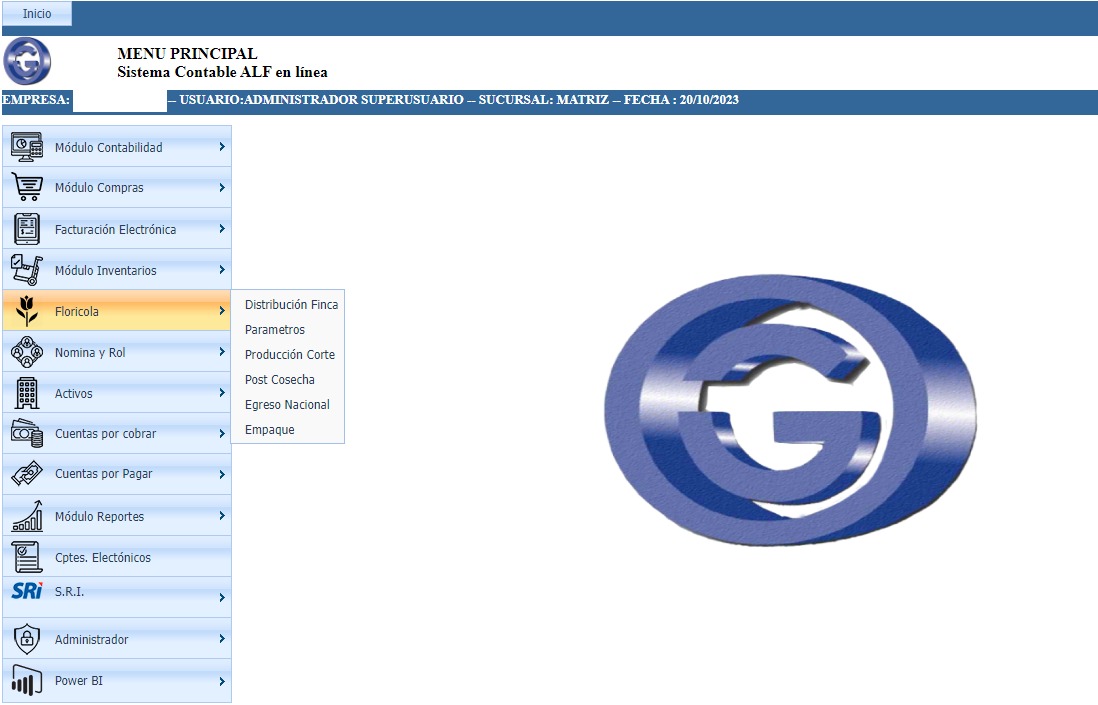Expand the Cuentas por Pagar arrow

click(x=221, y=474)
